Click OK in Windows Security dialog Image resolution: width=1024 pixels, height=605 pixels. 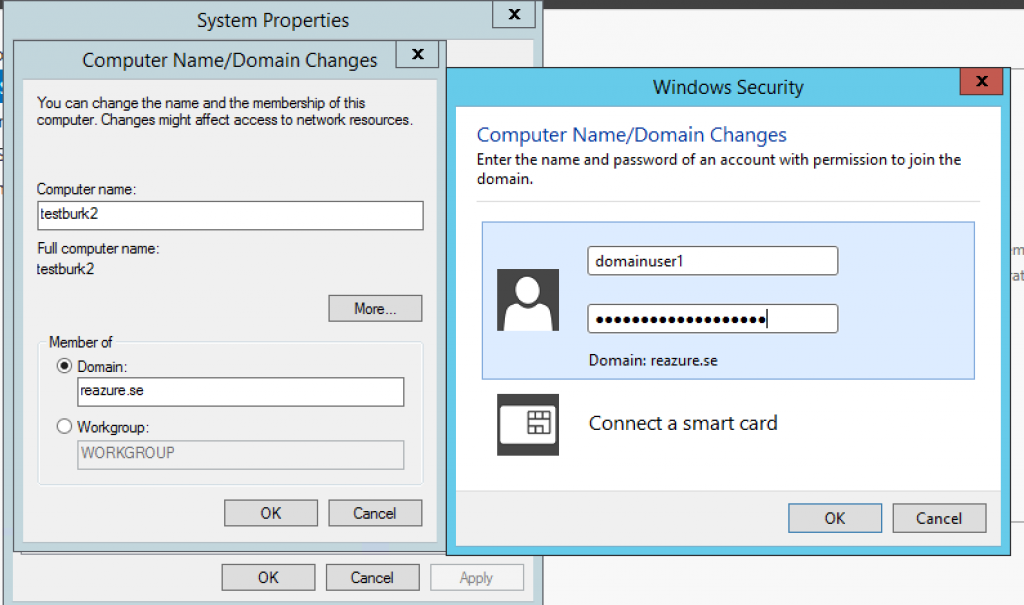click(834, 518)
